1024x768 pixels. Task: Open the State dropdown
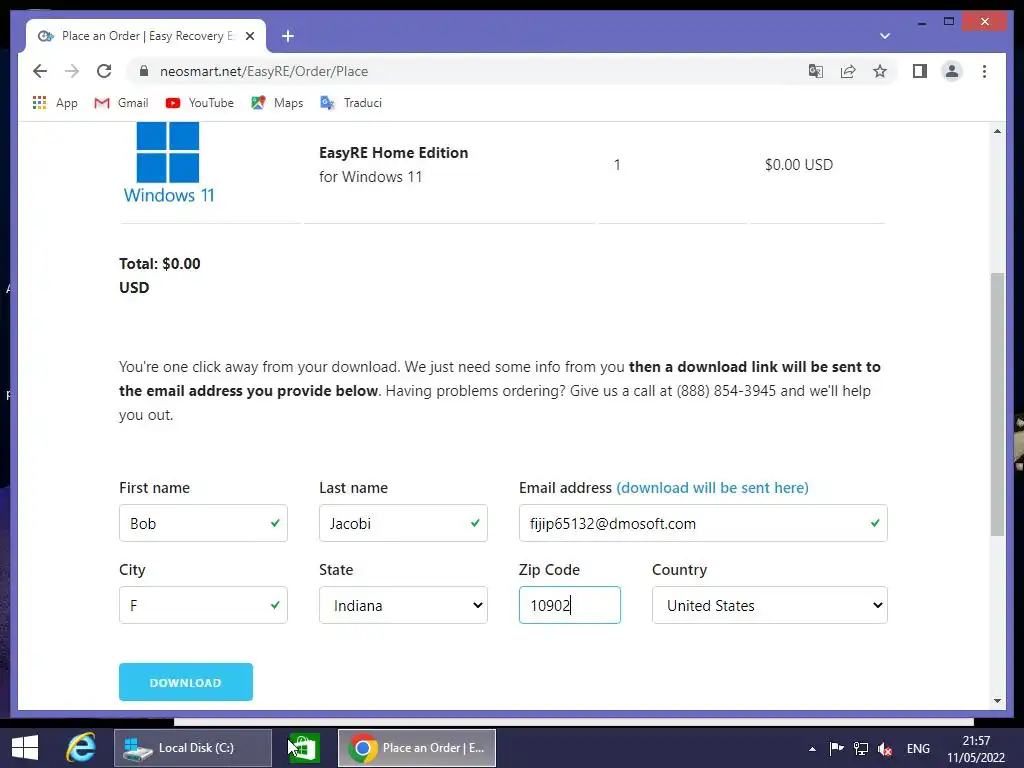tap(403, 605)
